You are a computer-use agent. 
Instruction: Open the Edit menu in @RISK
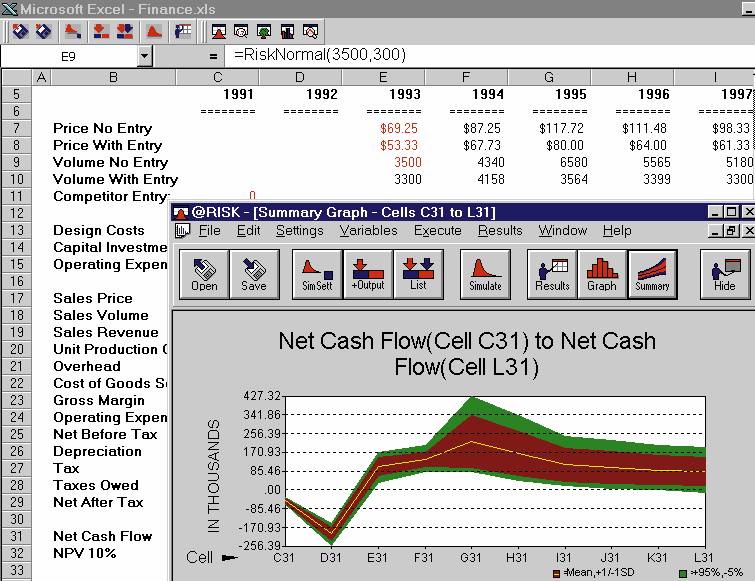pyautogui.click(x=248, y=231)
